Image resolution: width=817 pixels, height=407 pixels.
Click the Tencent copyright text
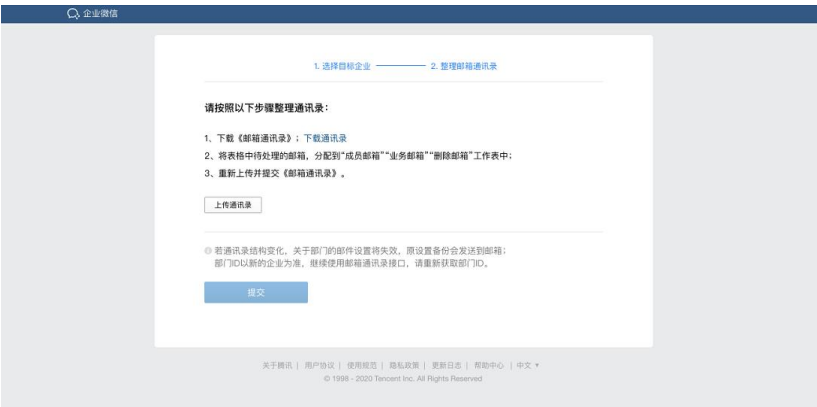(403, 379)
